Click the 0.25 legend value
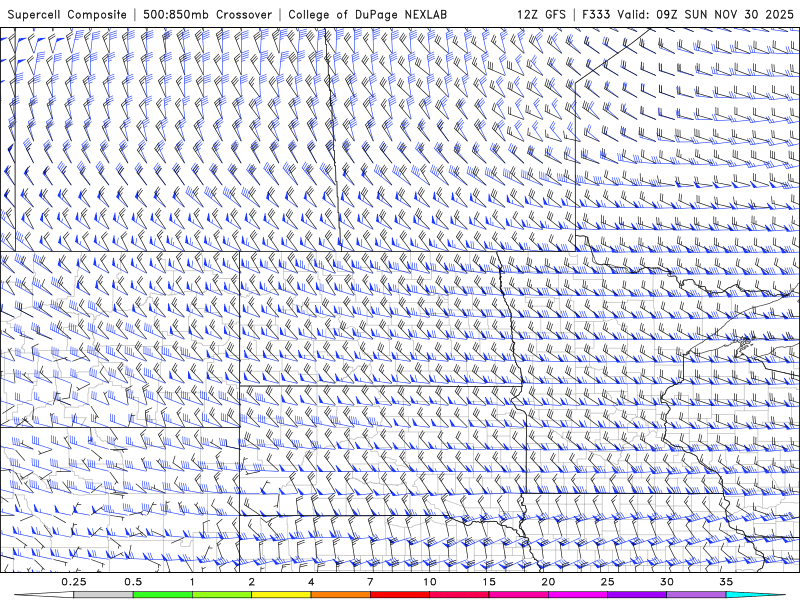This screenshot has height=600, width=800. [x=74, y=582]
